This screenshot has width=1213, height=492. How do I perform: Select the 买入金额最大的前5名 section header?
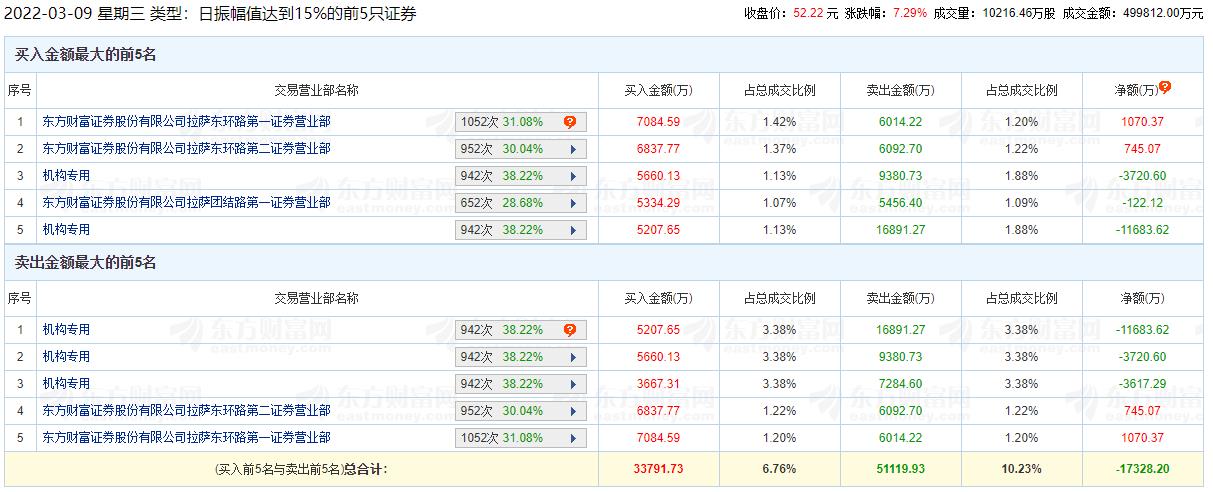point(86,55)
